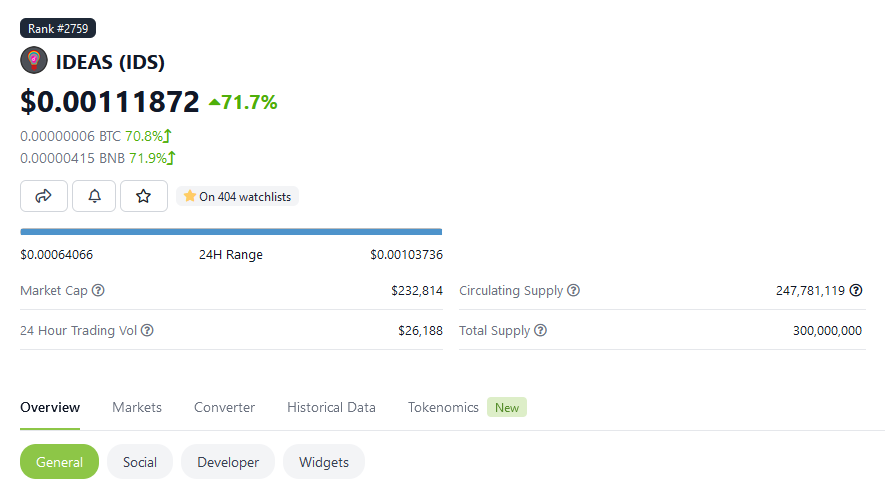Image resolution: width=885 pixels, height=493 pixels.
Task: Click the 24H range progress bar
Action: 231,232
